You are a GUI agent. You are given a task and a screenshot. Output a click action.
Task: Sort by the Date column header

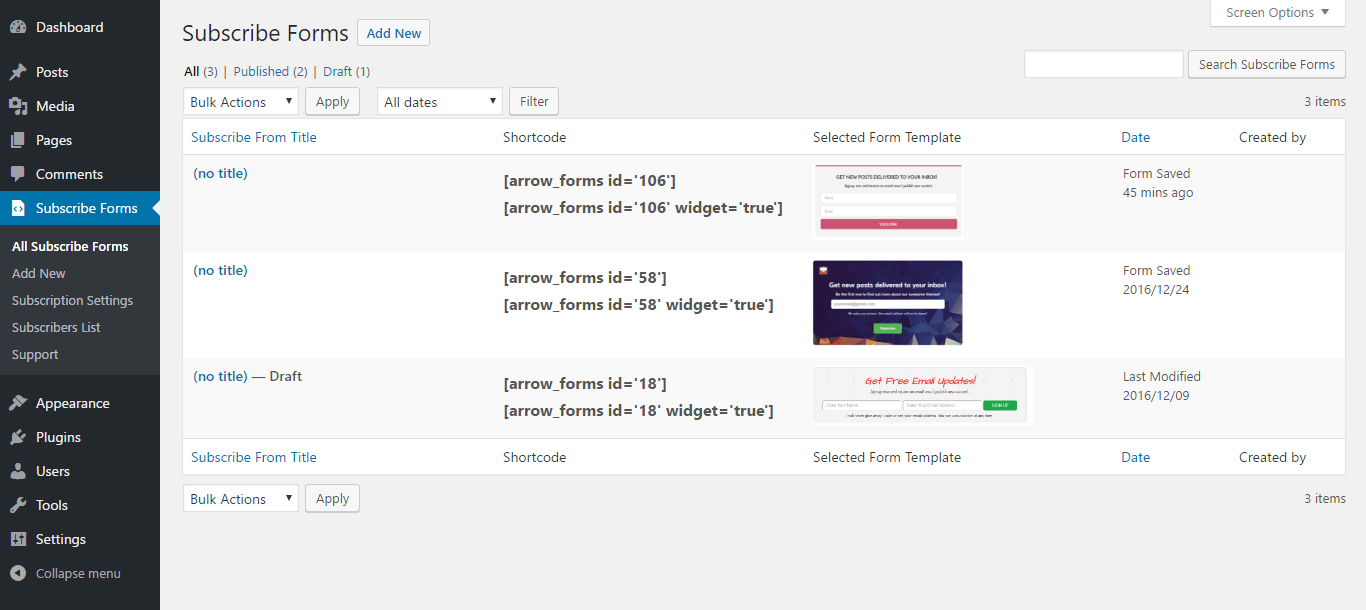click(1135, 137)
